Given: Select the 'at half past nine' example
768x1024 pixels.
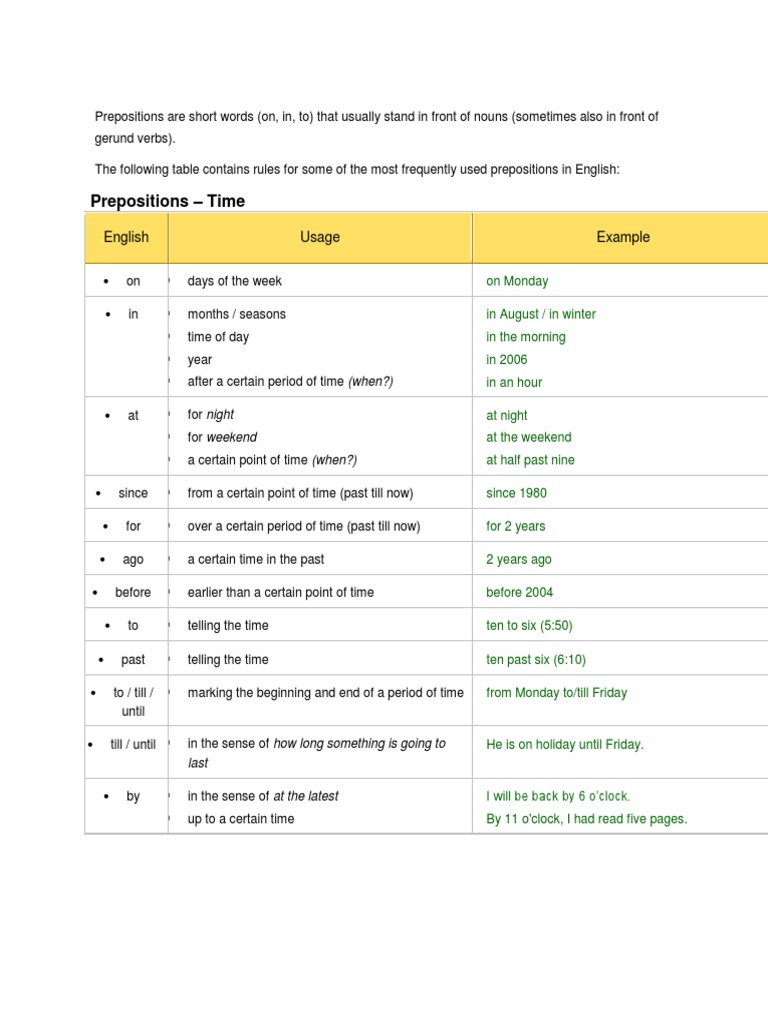Looking at the screenshot, I should point(530,460).
